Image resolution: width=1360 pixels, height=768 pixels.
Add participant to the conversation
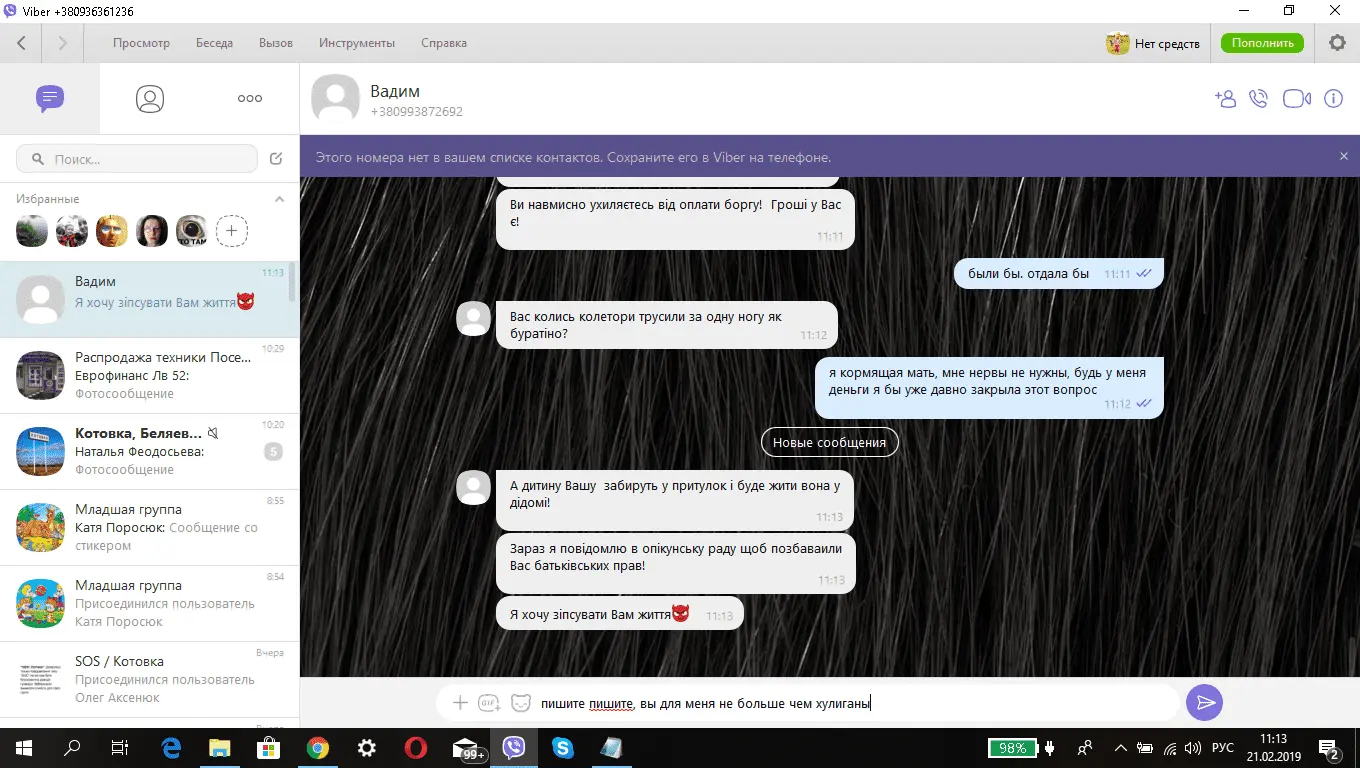1225,99
